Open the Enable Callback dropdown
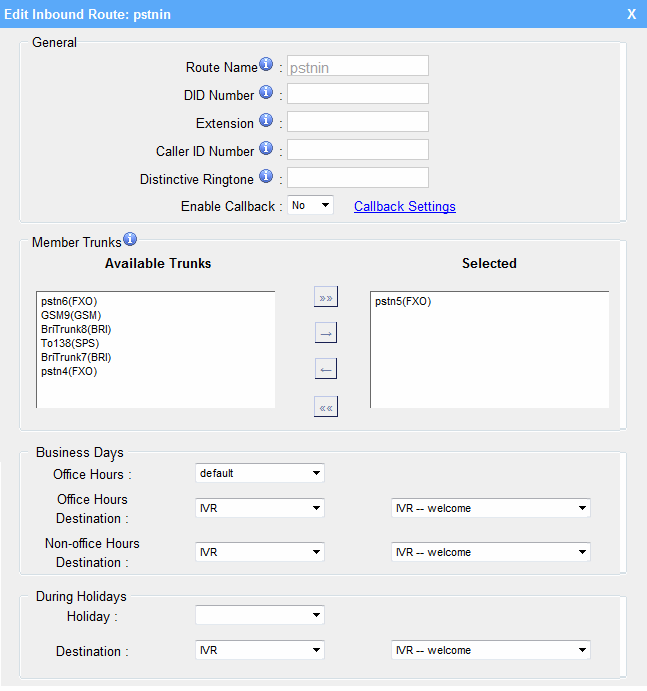This screenshot has width=647, height=691. (310, 205)
